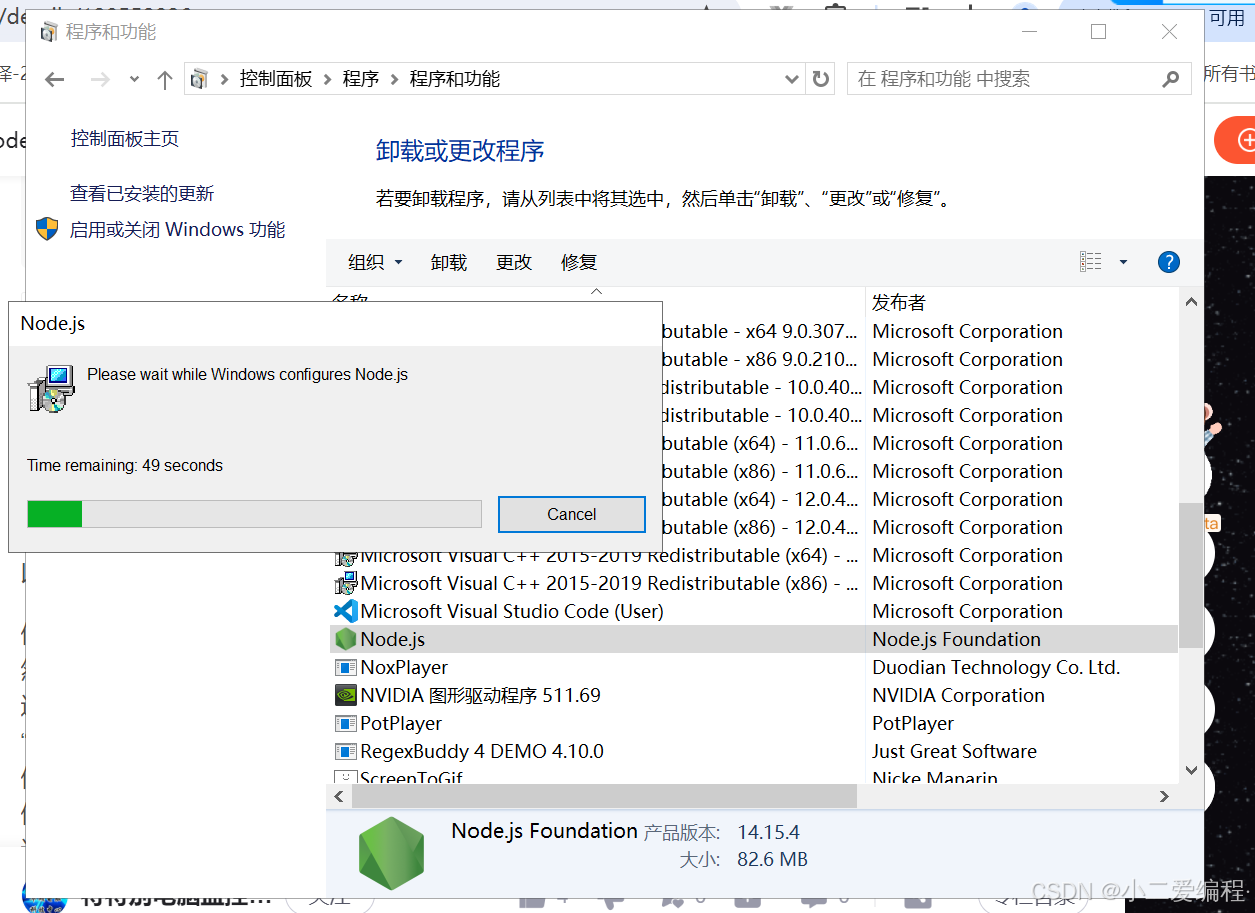Image resolution: width=1255 pixels, height=913 pixels.
Task: Select NVIDIA 图形驱动程序 511.69 row
Action: (754, 695)
